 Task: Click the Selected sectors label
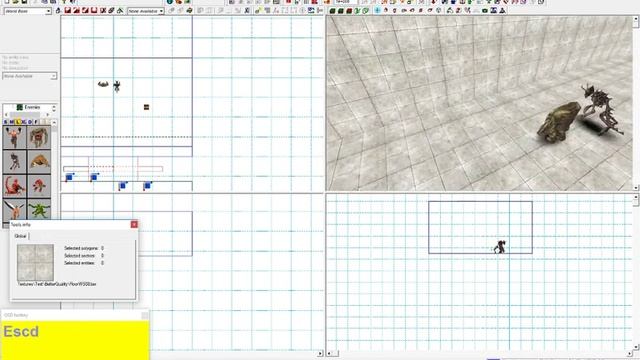[80, 256]
